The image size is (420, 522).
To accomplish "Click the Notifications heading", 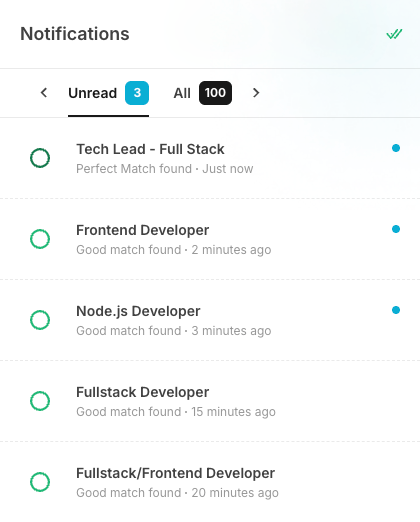I will (75, 34).
